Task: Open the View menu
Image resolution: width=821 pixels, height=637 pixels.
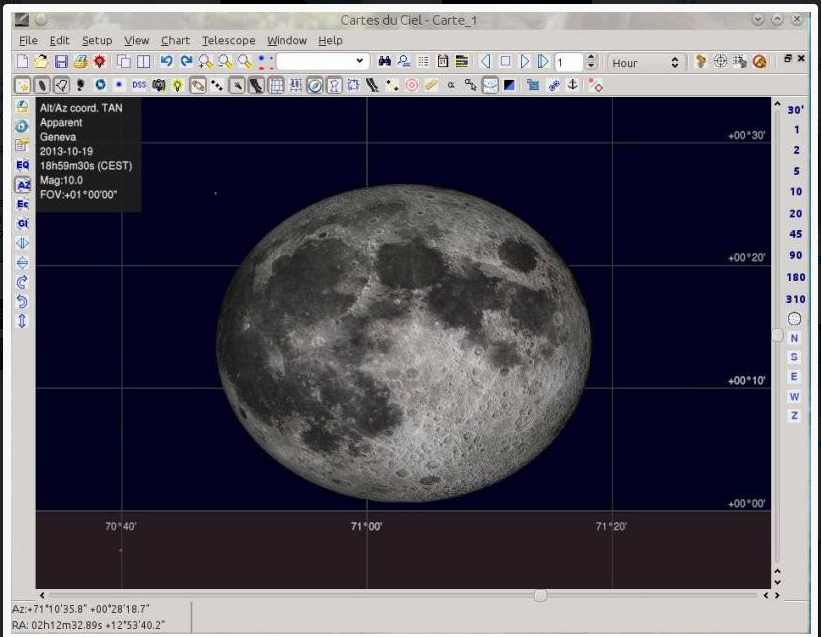Action: 136,40
